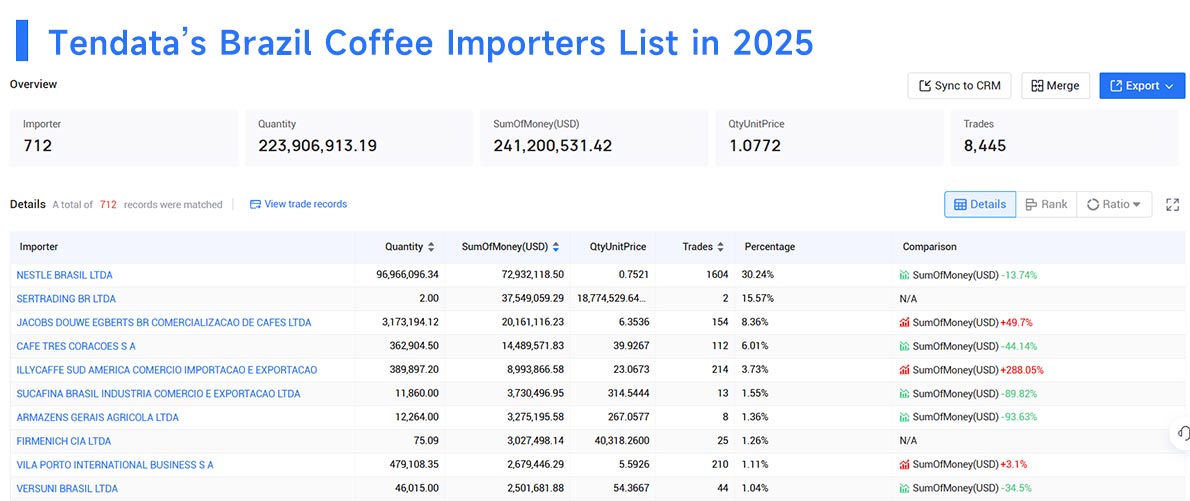
Task: Click the Importer overview card showing 712
Action: [124, 138]
